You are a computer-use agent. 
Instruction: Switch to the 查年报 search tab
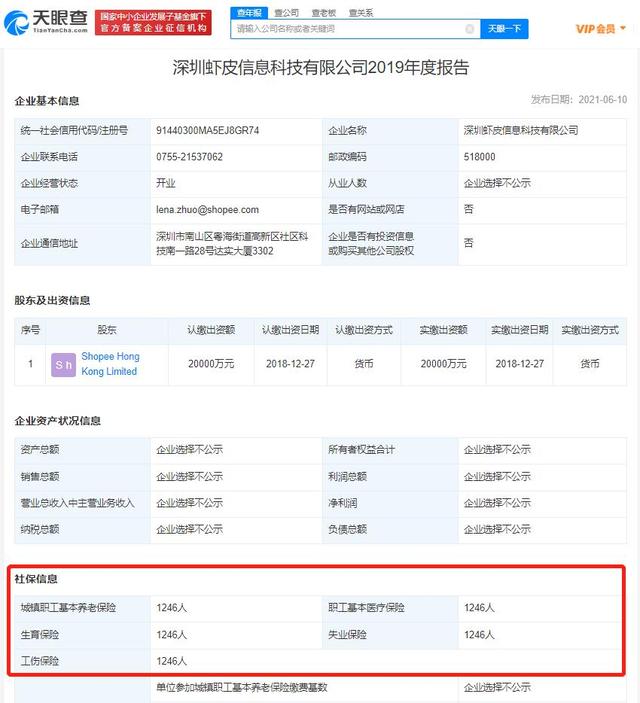(x=249, y=13)
